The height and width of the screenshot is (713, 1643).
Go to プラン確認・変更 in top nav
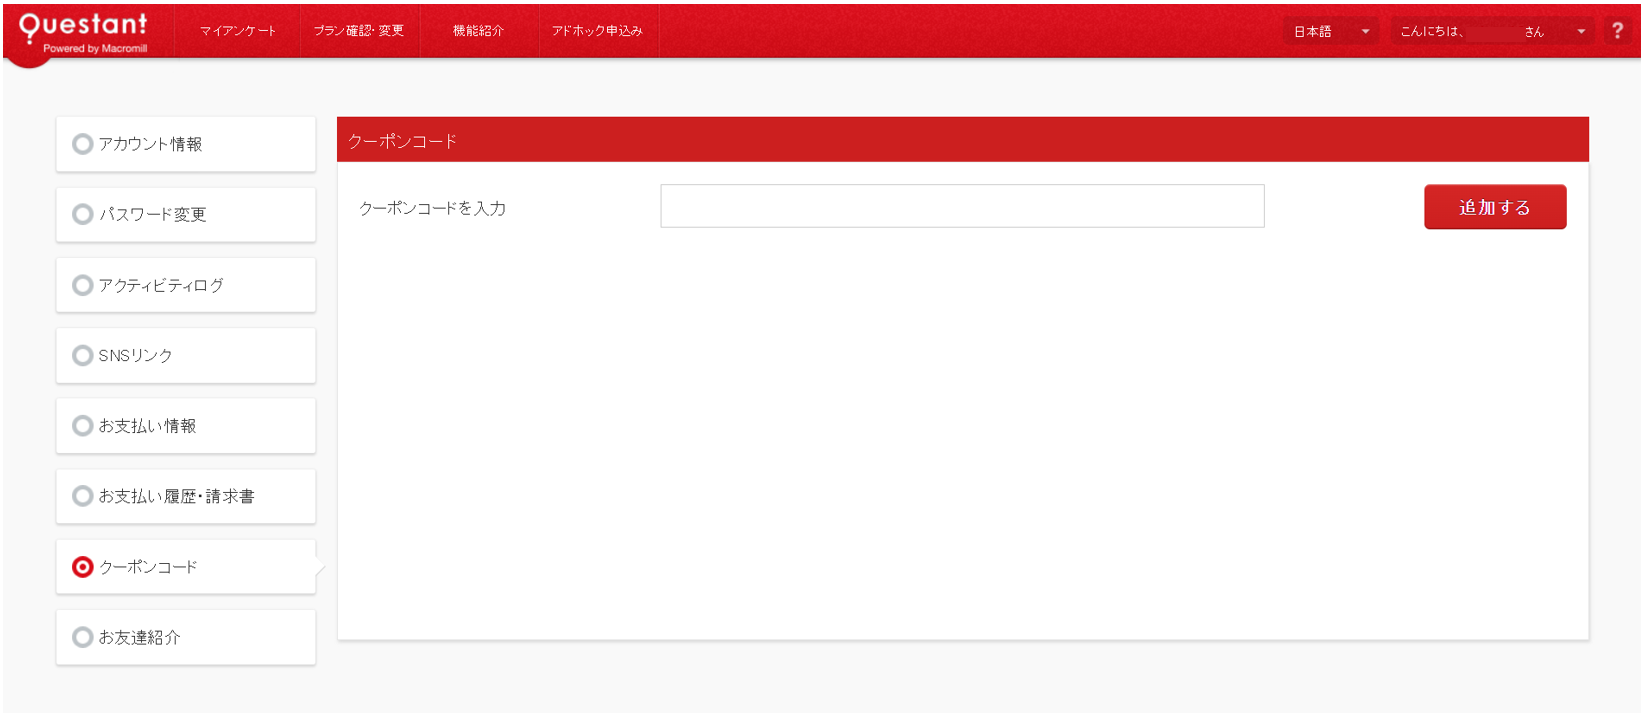359,31
